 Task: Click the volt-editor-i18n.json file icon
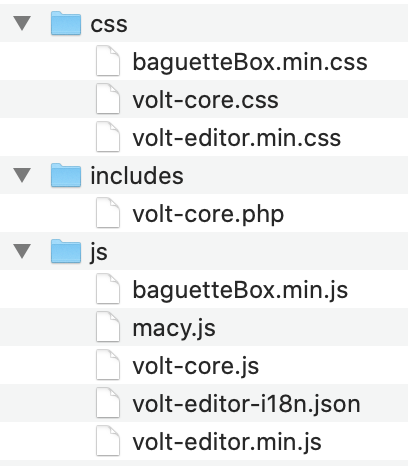(108, 402)
